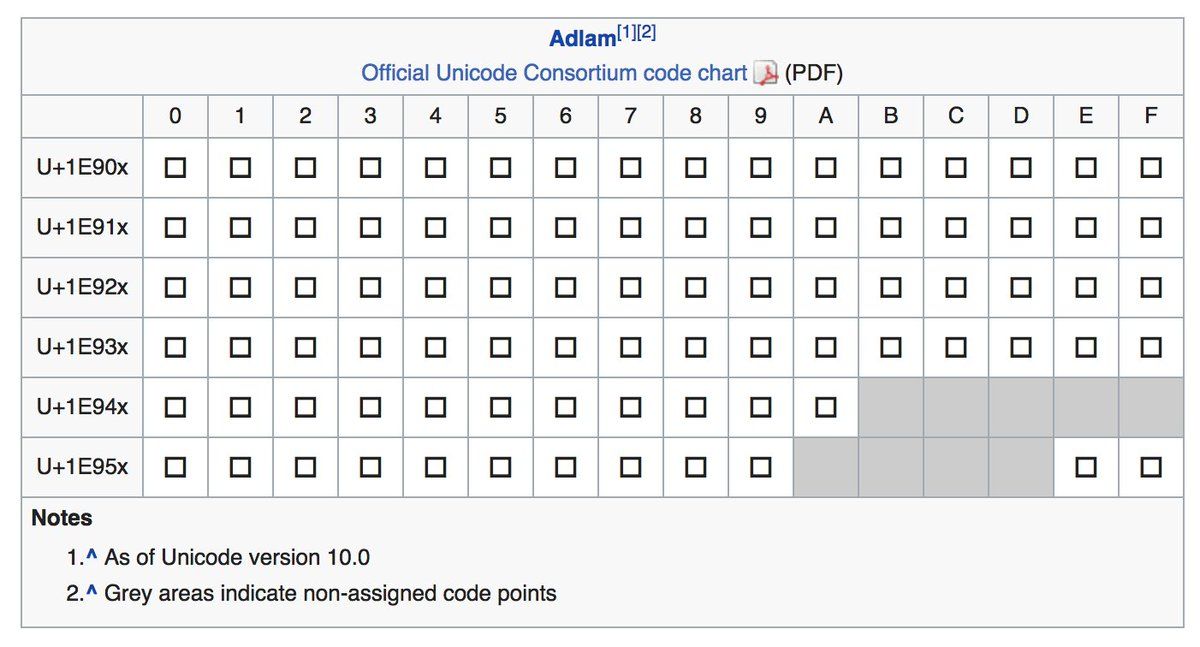Click the grey unassigned cell U+1E95x column A

tap(825, 467)
